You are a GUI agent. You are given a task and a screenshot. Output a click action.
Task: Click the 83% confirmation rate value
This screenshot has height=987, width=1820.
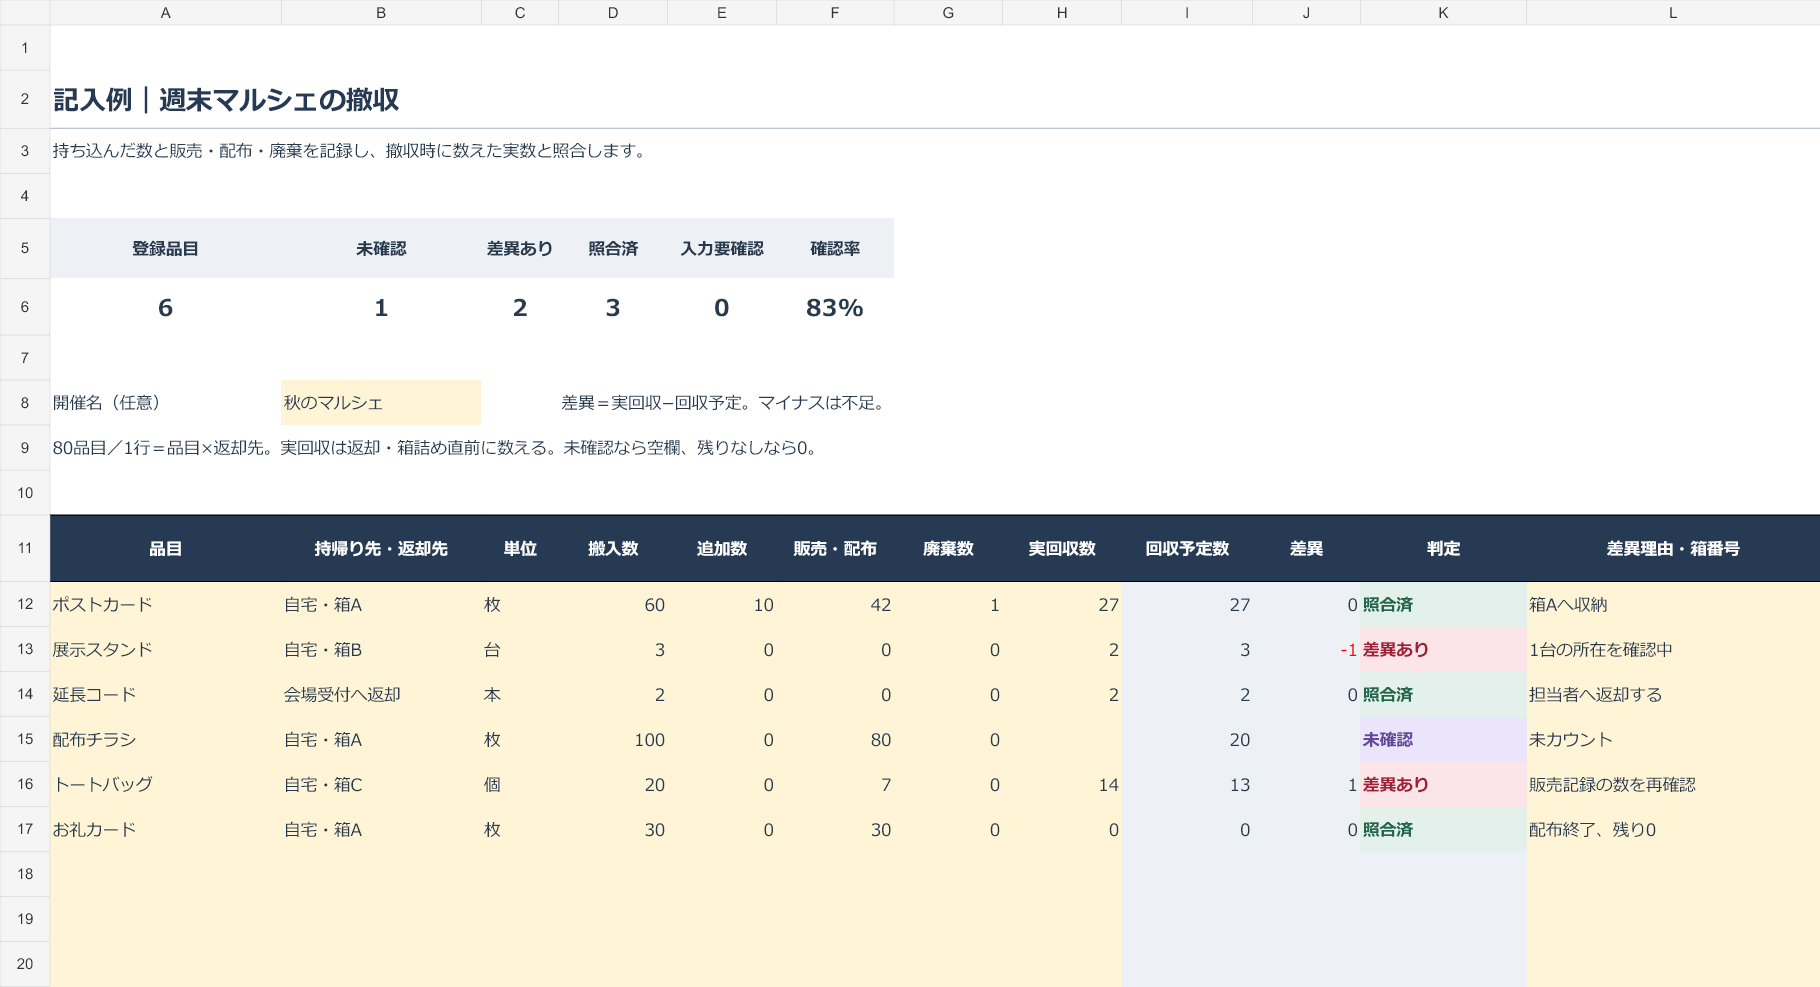(835, 308)
